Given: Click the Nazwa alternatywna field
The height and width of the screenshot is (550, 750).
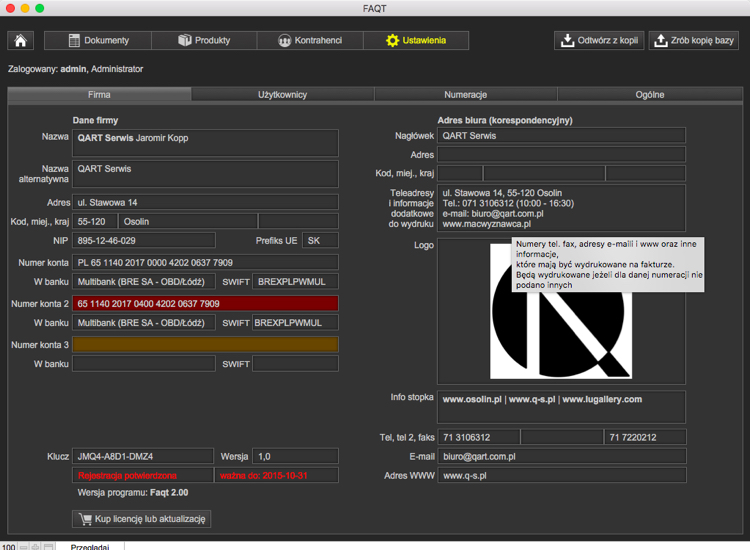Looking at the screenshot, I should coord(205,174).
